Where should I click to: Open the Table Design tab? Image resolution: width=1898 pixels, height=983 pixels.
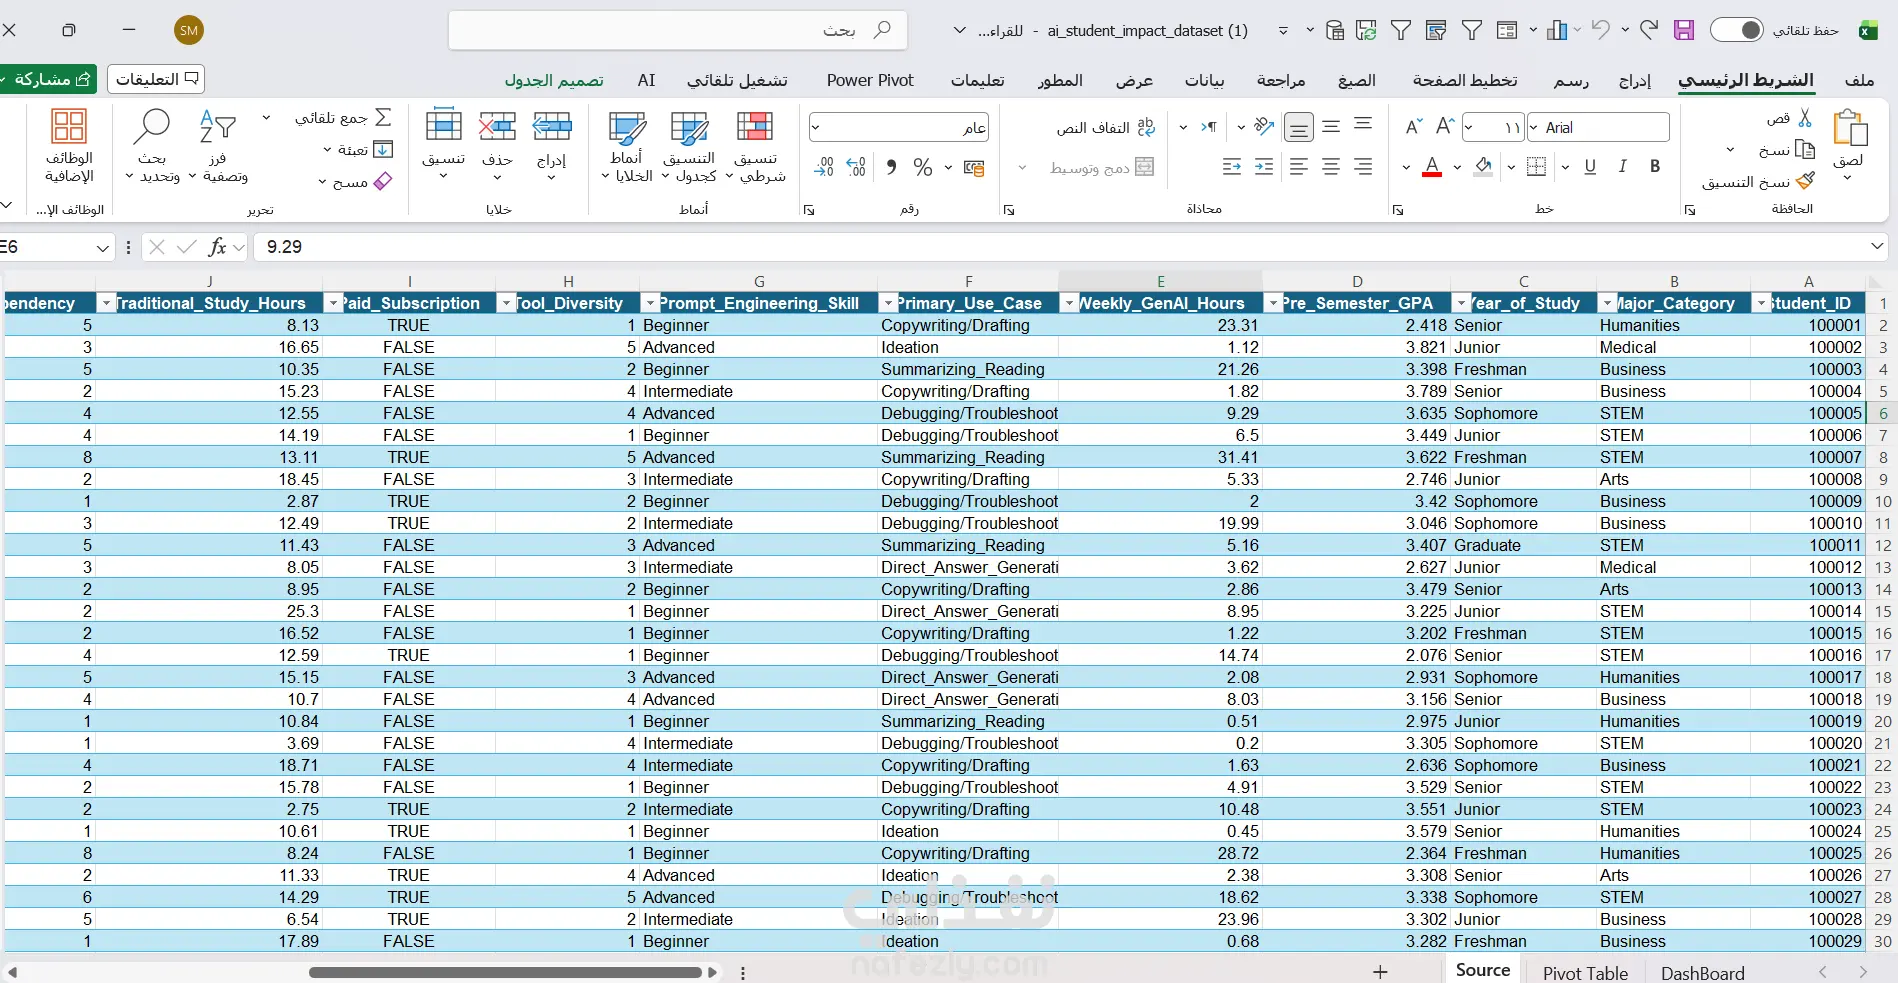pos(554,80)
